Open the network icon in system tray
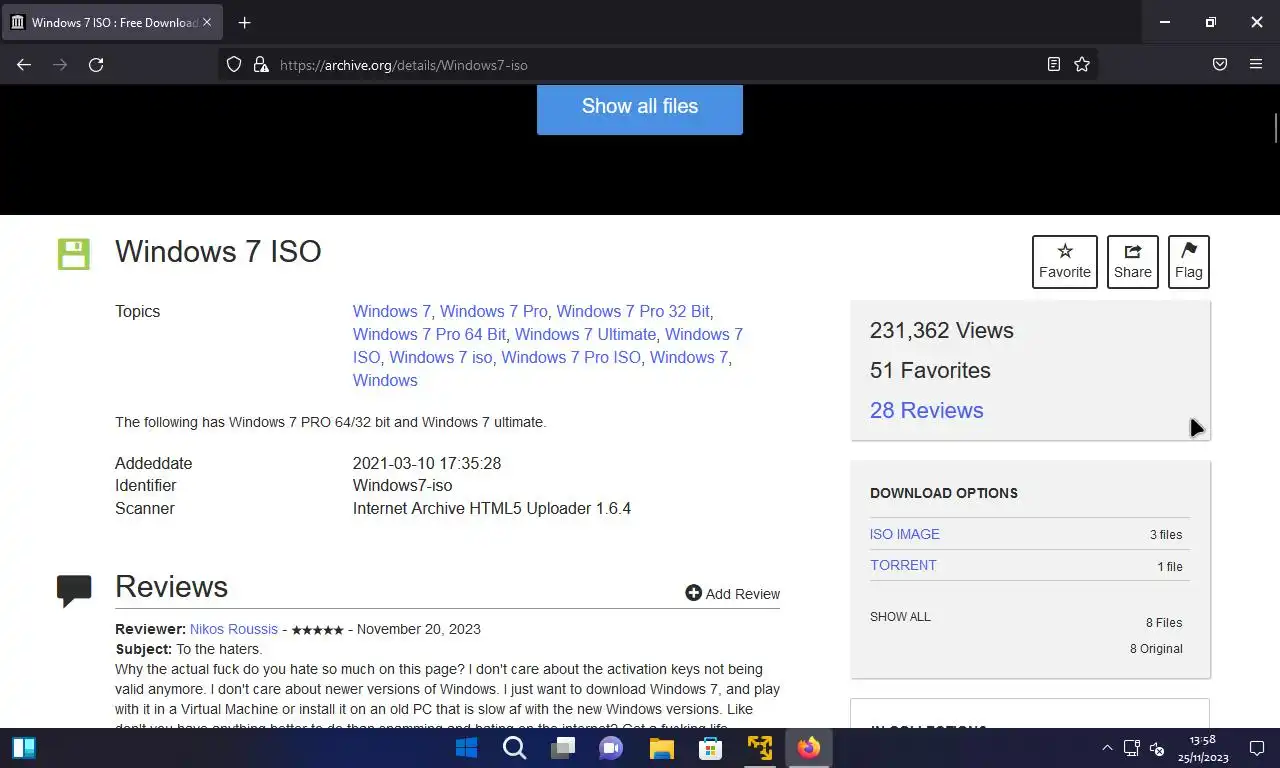Image resolution: width=1280 pixels, height=768 pixels. tap(1132, 748)
